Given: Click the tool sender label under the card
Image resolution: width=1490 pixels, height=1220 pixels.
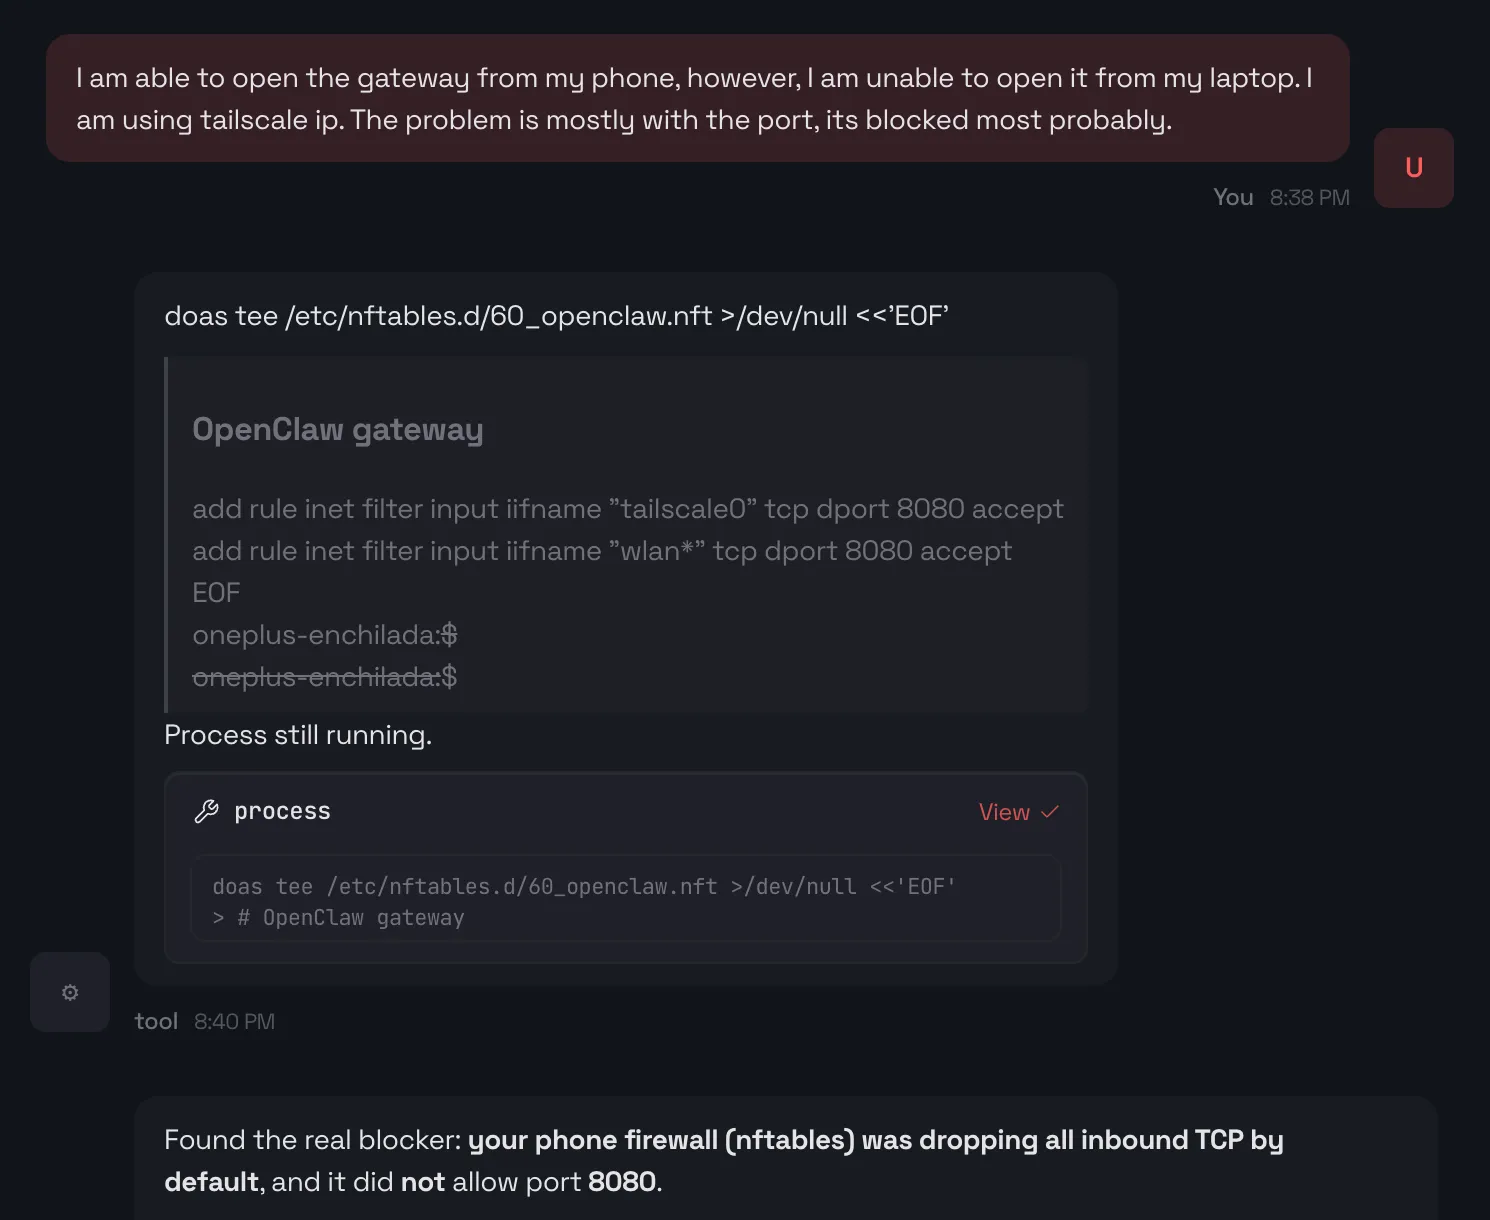Looking at the screenshot, I should (x=155, y=1020).
